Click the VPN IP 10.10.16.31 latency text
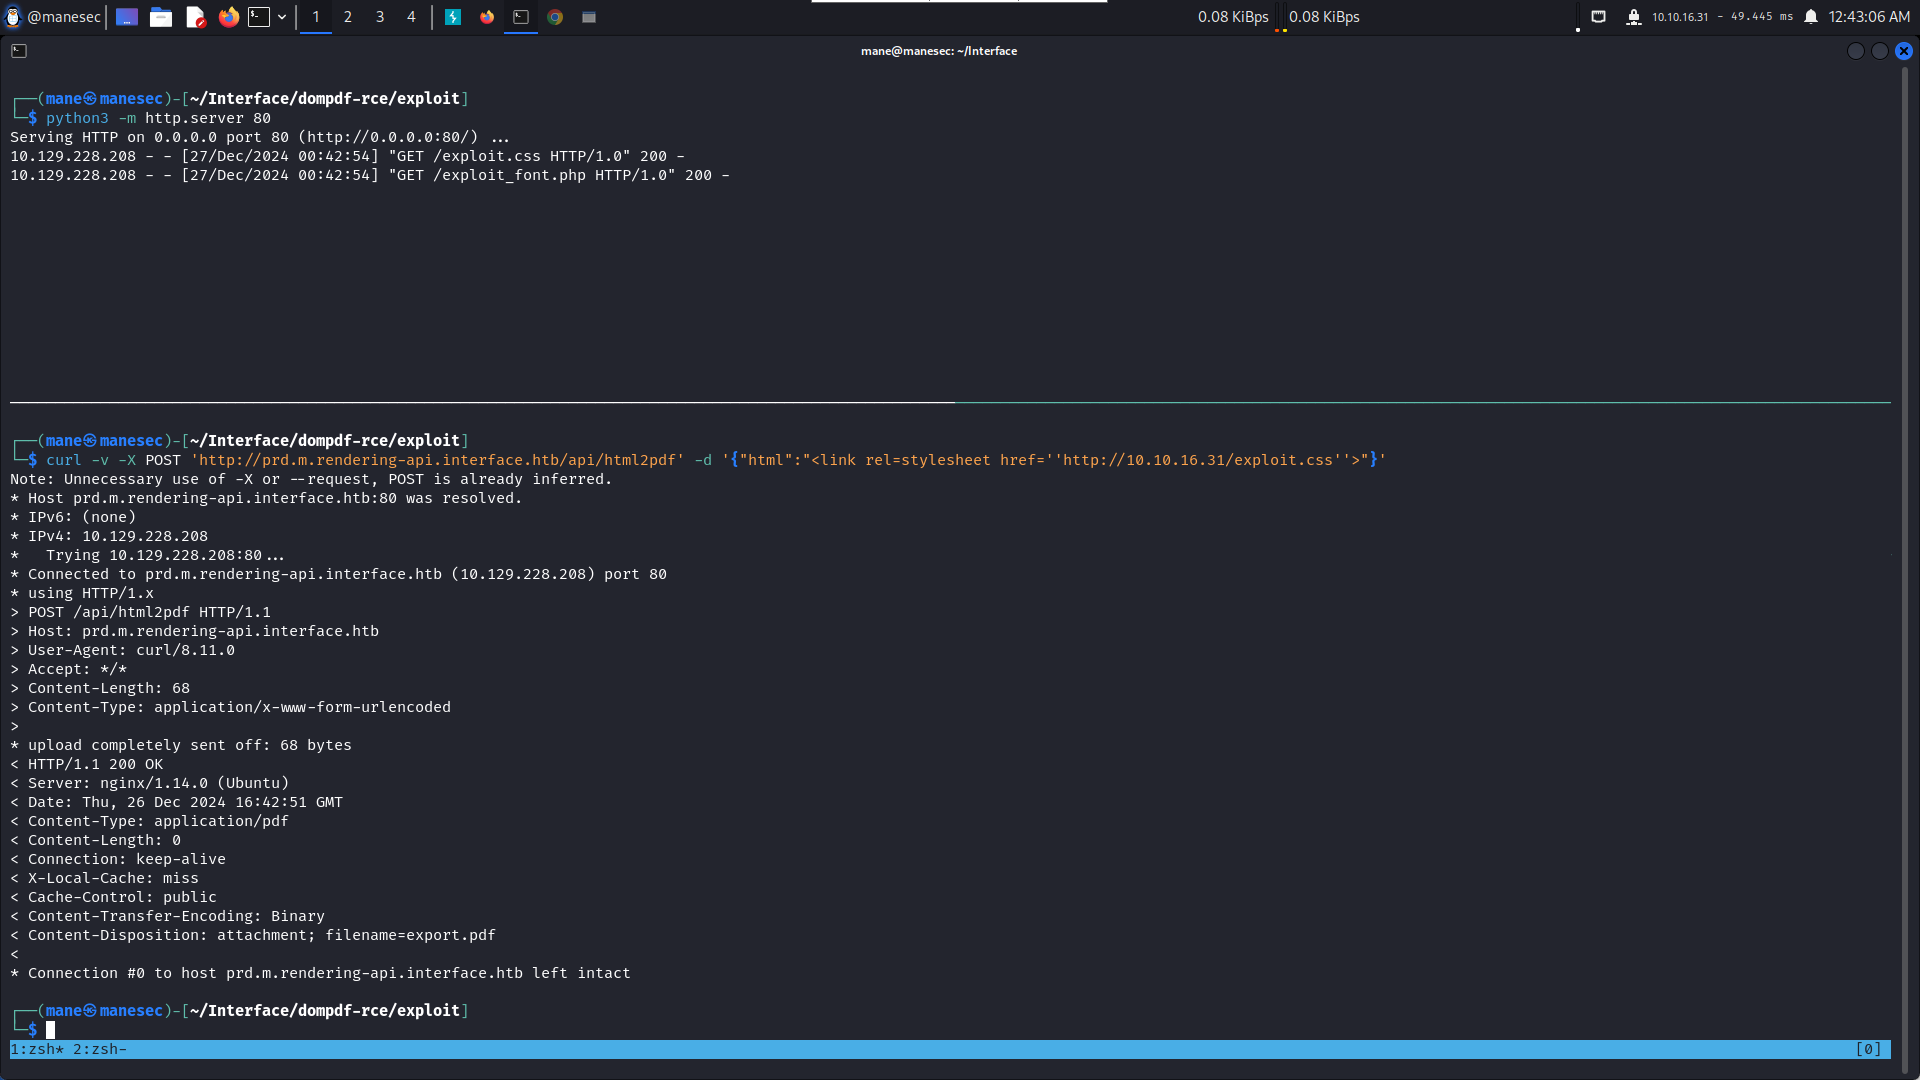1920x1080 pixels. 1722,17
